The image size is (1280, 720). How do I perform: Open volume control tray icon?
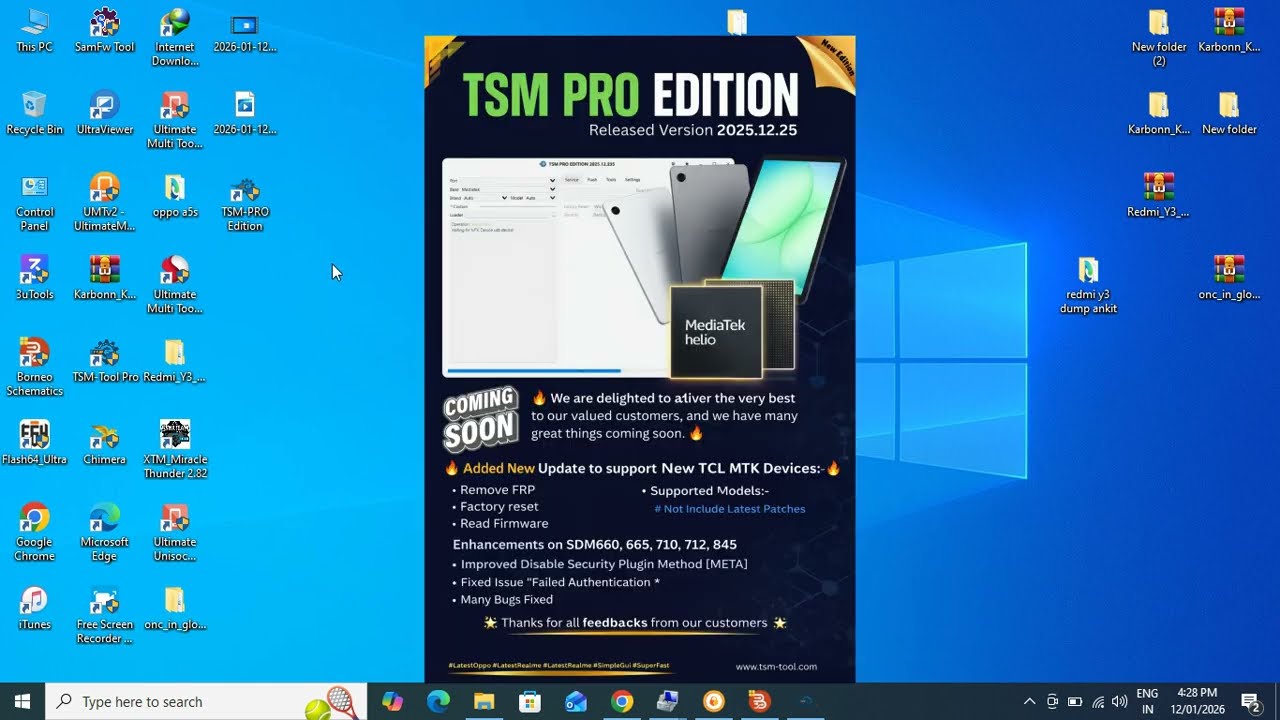click(1119, 701)
